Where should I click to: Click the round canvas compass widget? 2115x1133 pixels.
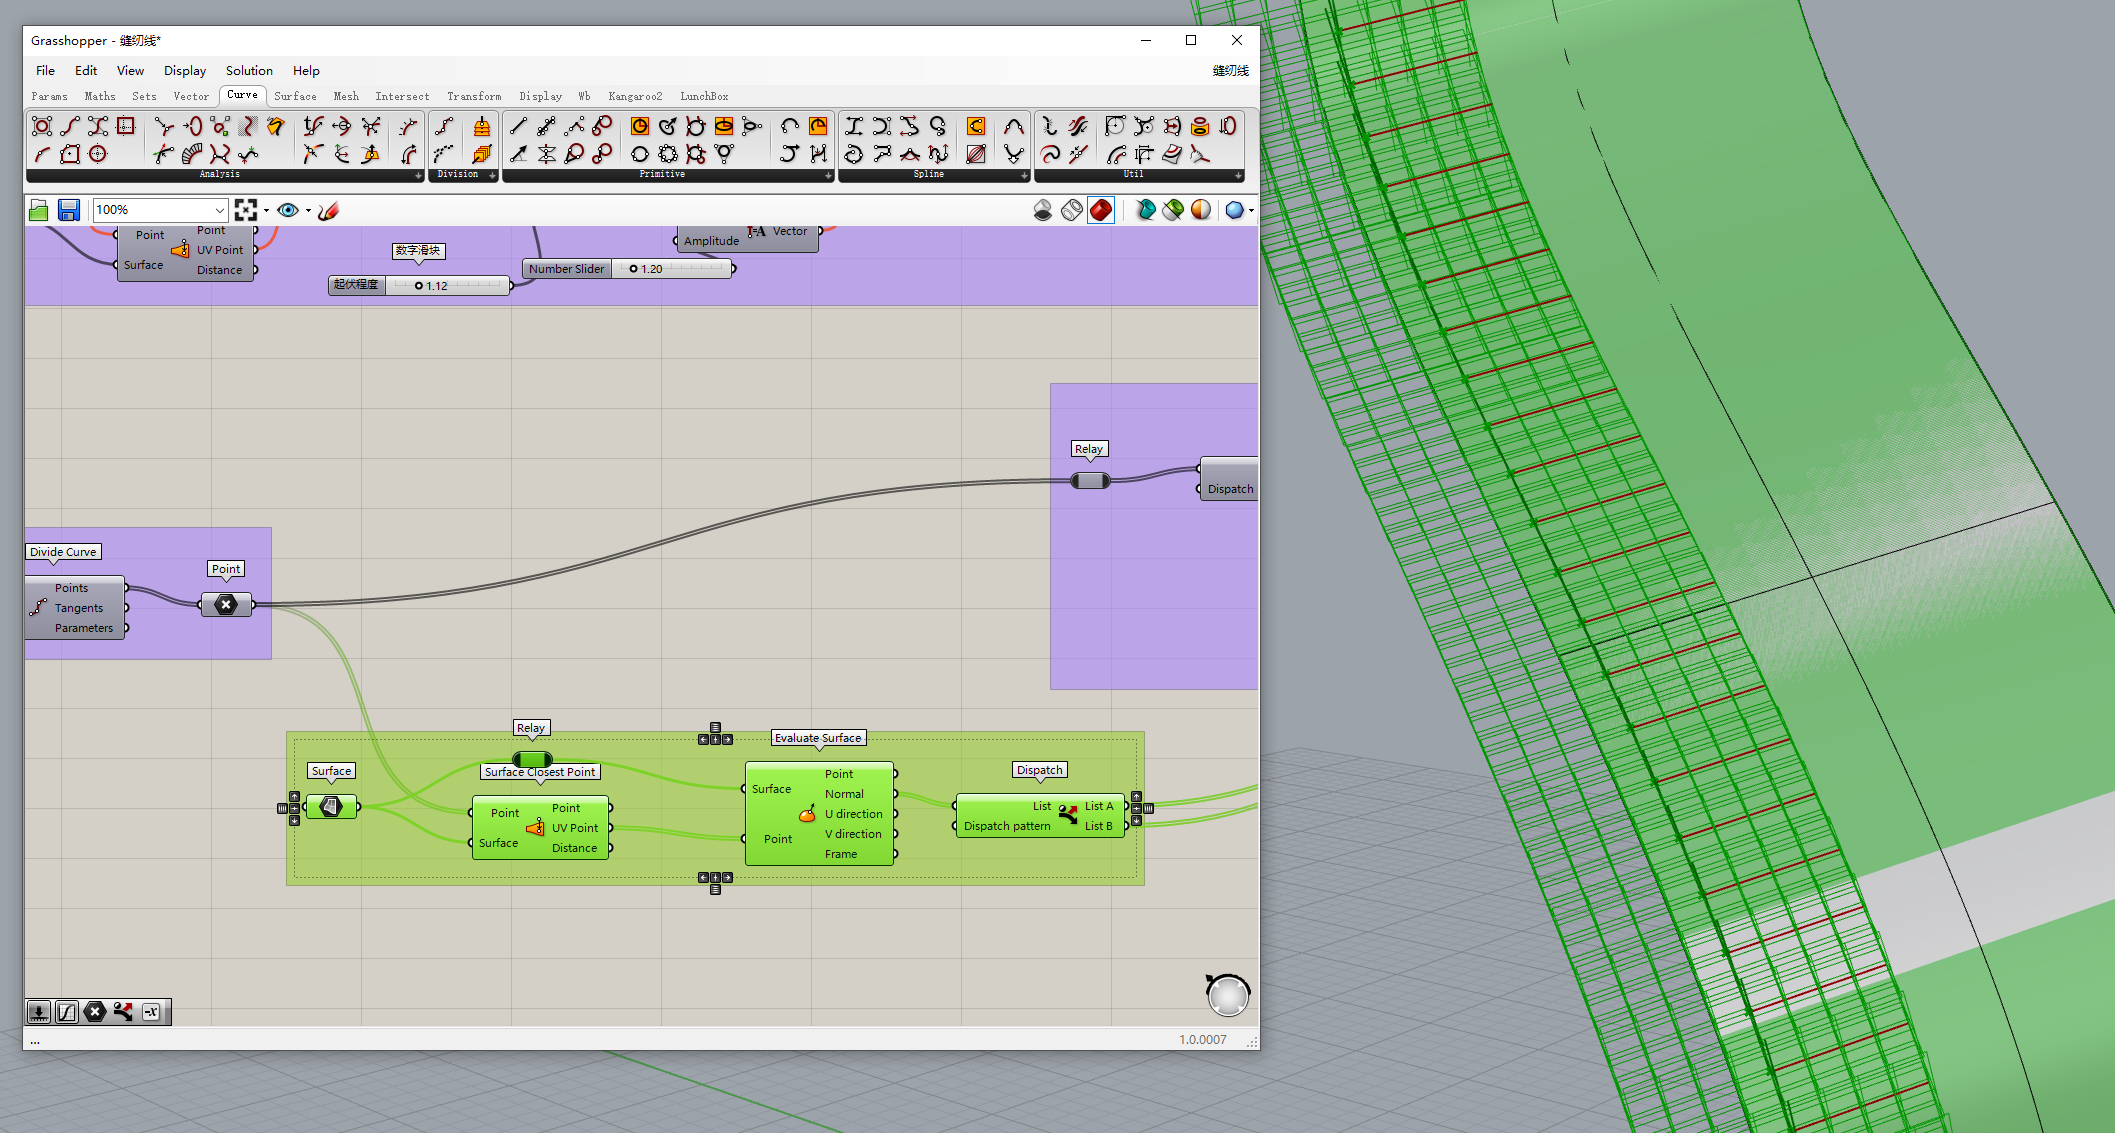[1227, 995]
